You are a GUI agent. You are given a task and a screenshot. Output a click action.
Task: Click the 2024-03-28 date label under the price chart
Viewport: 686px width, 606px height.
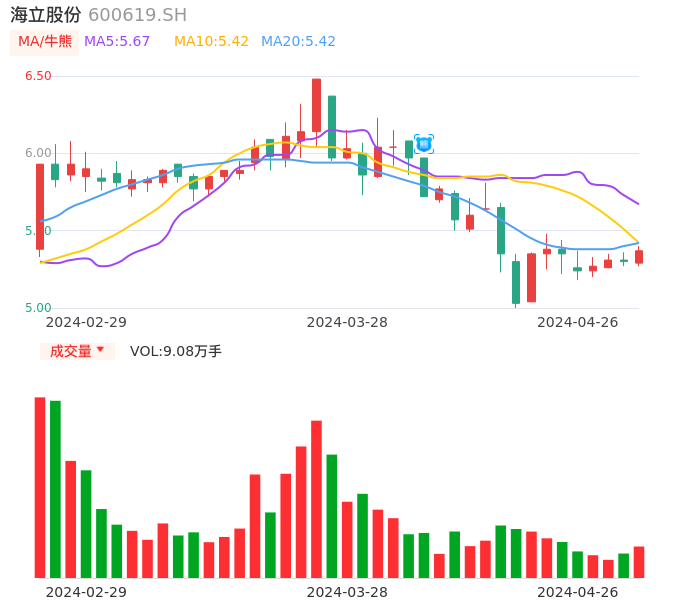(x=347, y=322)
